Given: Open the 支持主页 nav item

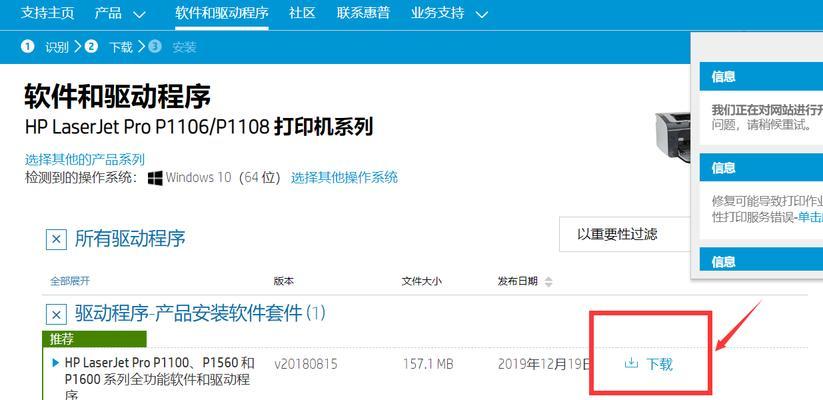Looking at the screenshot, I should coord(47,13).
